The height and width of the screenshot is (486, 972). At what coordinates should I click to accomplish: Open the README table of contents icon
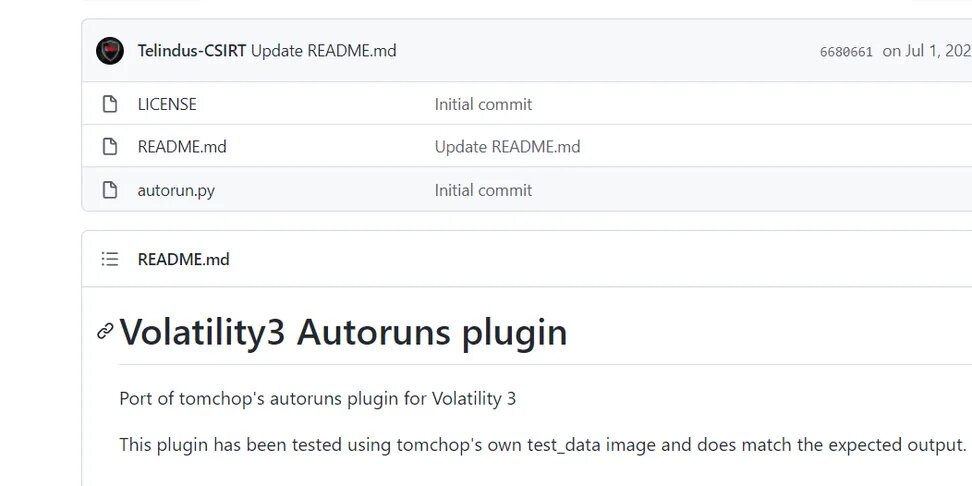point(110,259)
